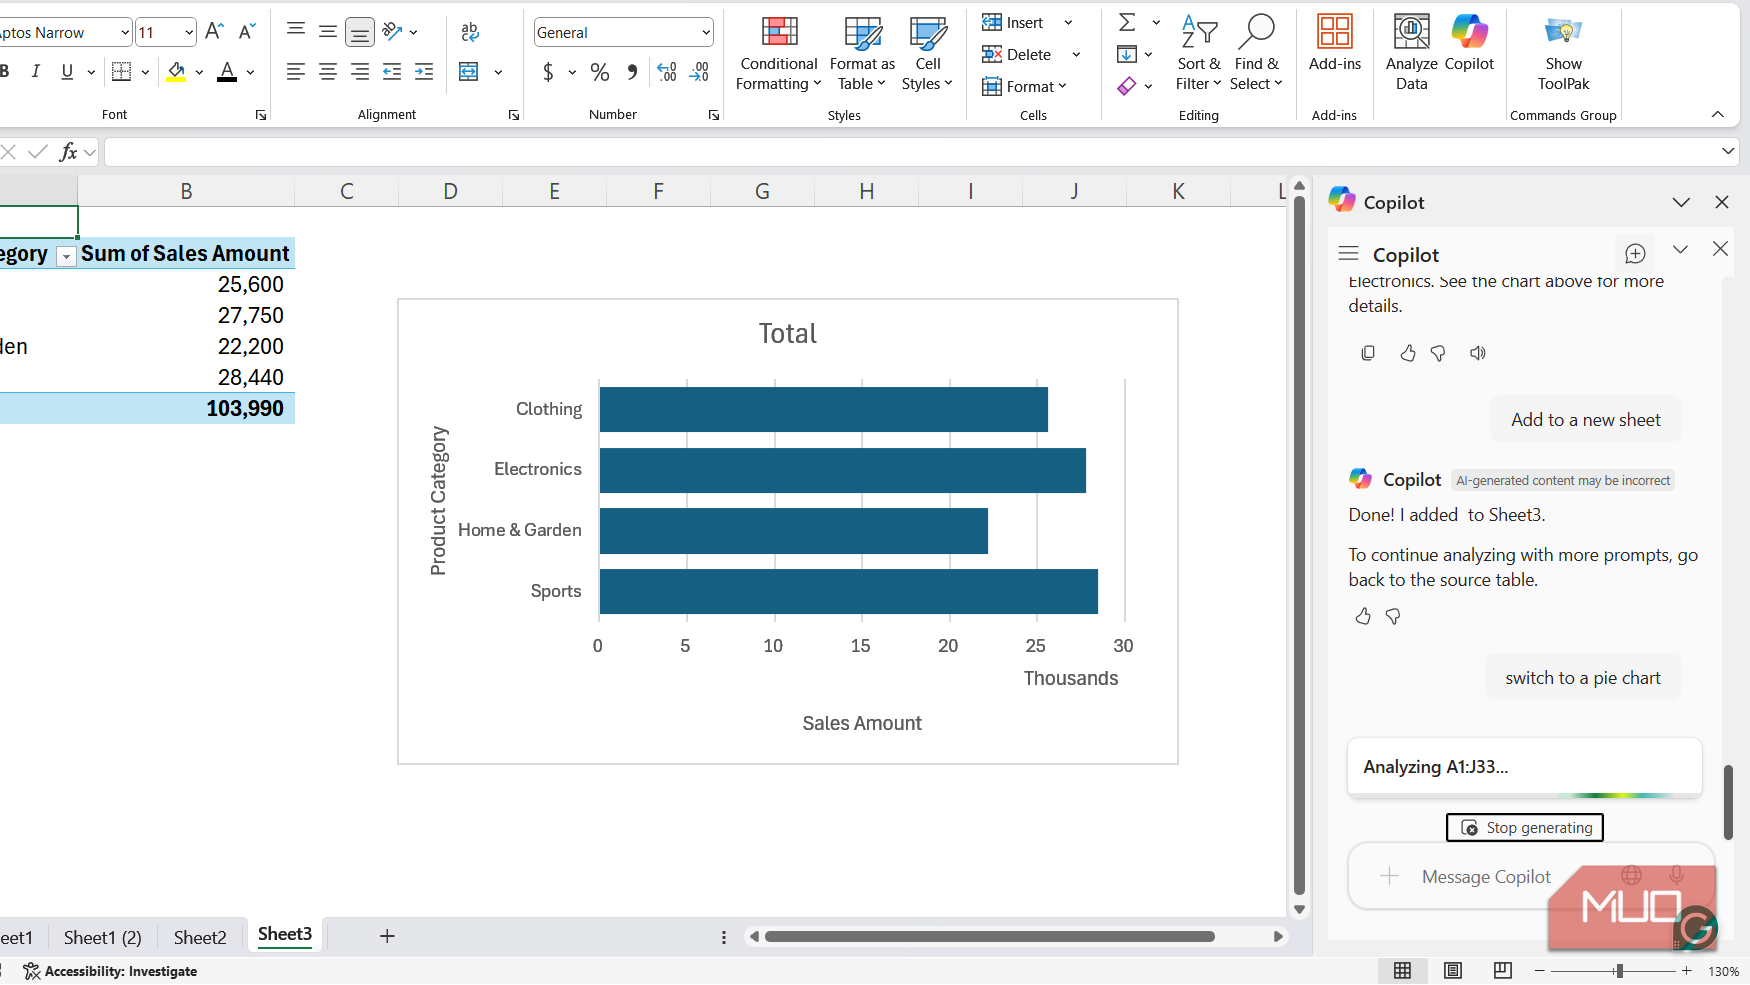Screen dimensions: 1750x985
Task: Copy the Copilot response
Action: (x=1368, y=353)
